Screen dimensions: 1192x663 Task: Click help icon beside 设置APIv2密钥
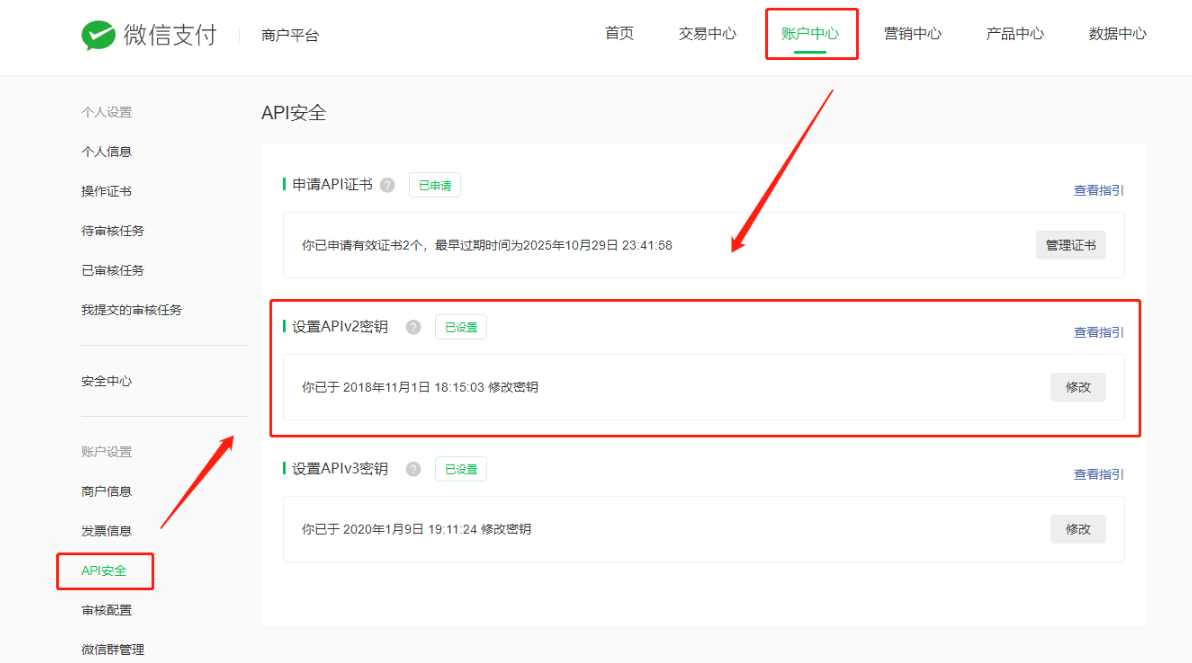click(x=413, y=327)
